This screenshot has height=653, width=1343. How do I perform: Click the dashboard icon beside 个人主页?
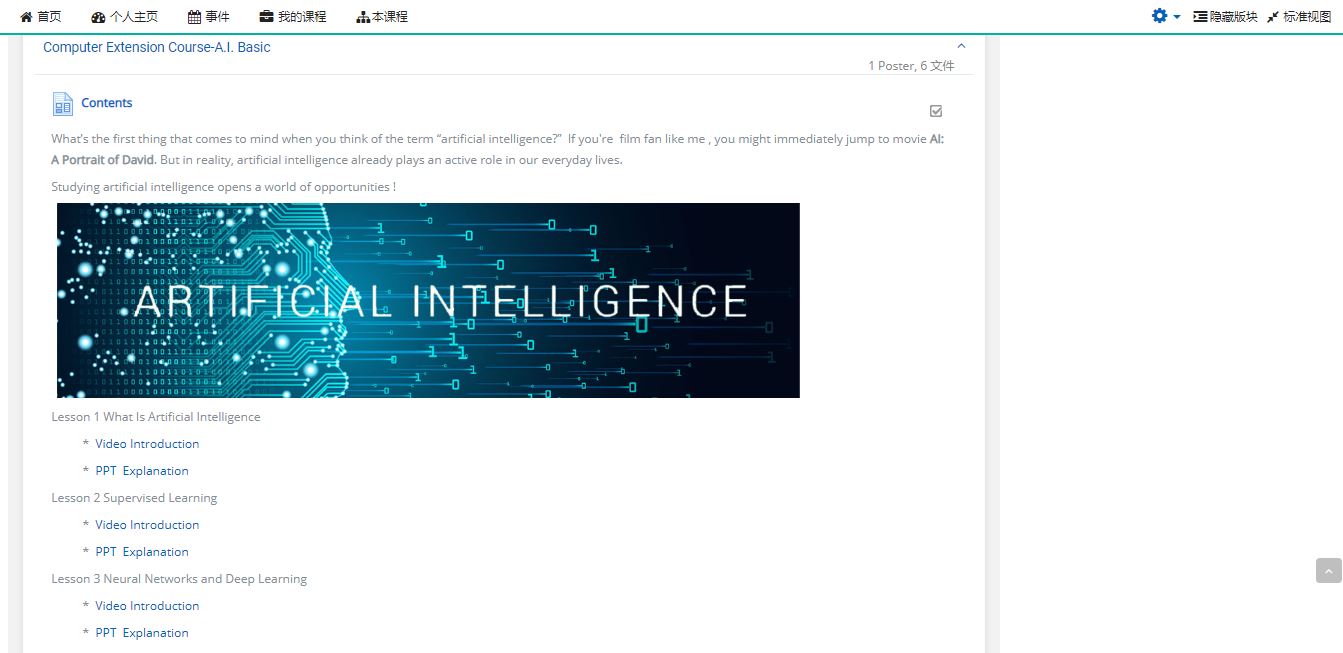(98, 17)
